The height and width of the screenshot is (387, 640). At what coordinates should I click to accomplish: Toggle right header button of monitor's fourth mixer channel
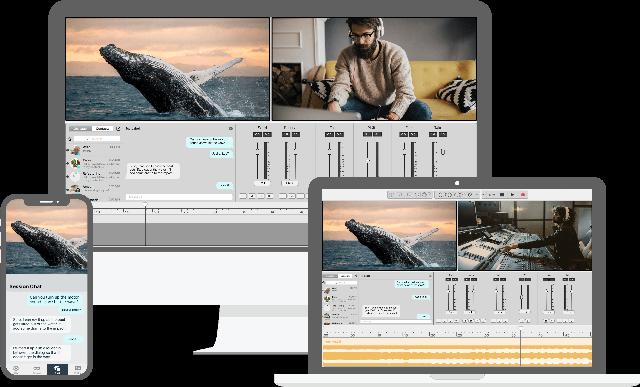click(x=378, y=134)
